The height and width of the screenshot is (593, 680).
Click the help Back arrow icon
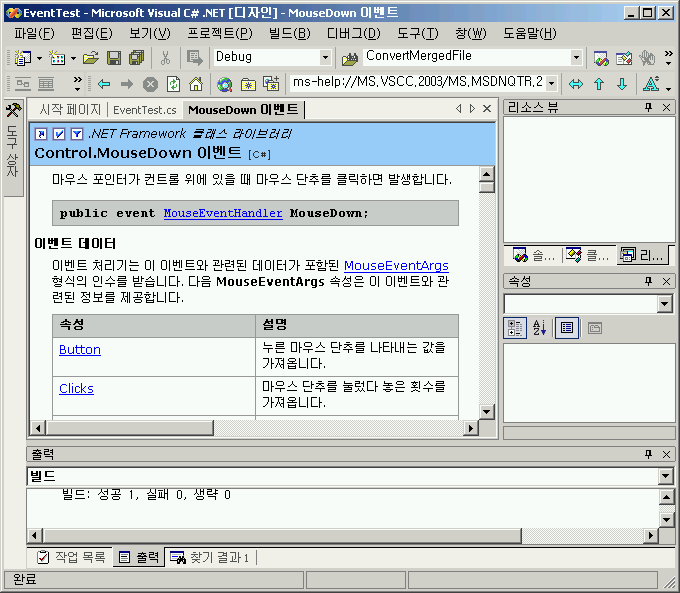point(104,84)
